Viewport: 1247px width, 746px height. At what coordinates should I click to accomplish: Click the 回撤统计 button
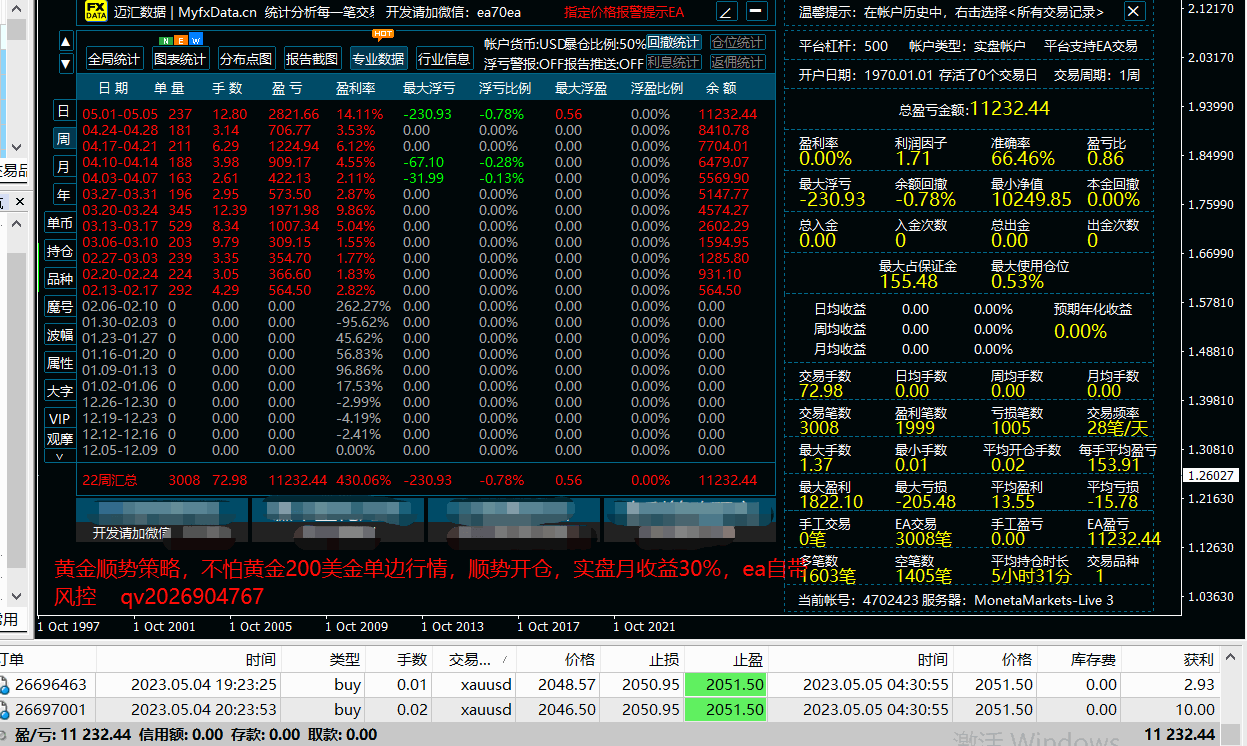click(x=674, y=43)
